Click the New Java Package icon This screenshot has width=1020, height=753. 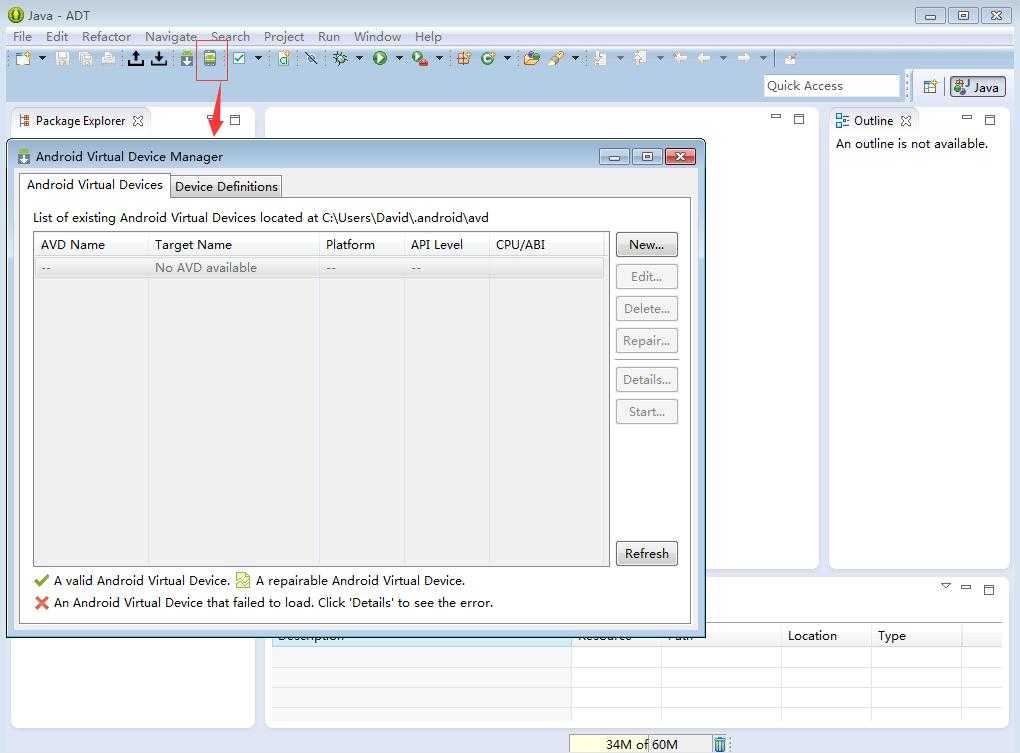point(464,59)
